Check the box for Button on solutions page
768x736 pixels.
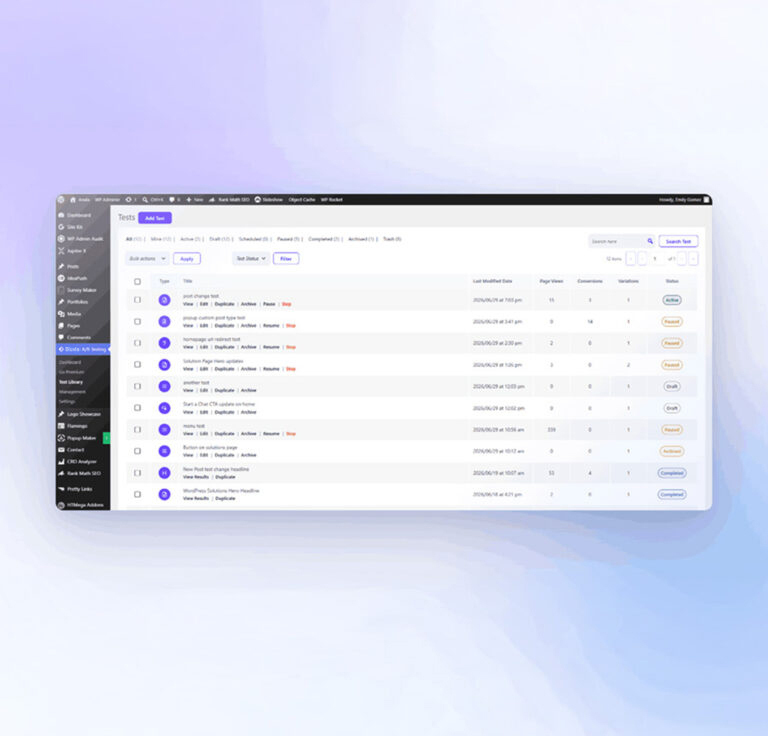tap(138, 451)
